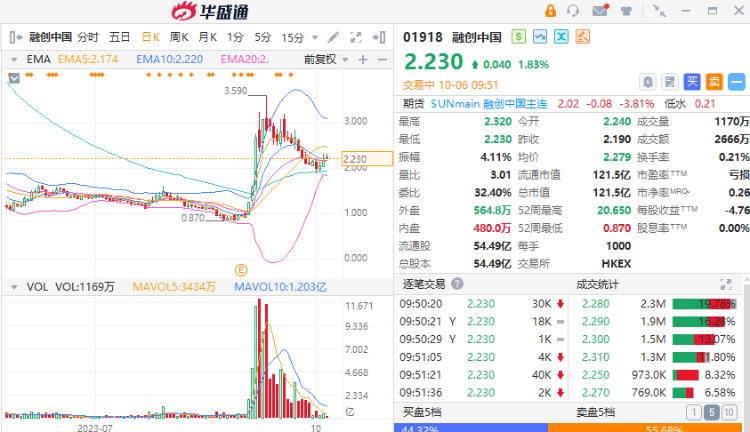Click the 3.590 high price marker
This screenshot has width=750, height=432.
(236, 90)
